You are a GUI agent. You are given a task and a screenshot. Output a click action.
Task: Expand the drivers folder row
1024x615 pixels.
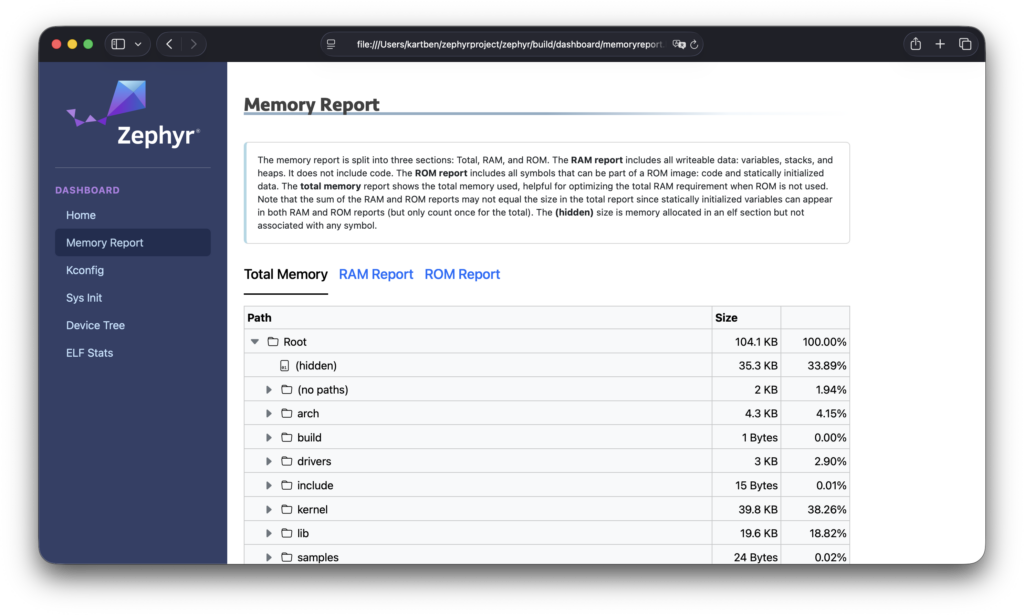269,462
